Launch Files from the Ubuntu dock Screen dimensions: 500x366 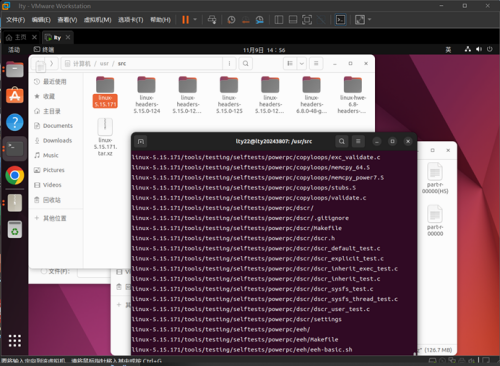tap(15, 69)
